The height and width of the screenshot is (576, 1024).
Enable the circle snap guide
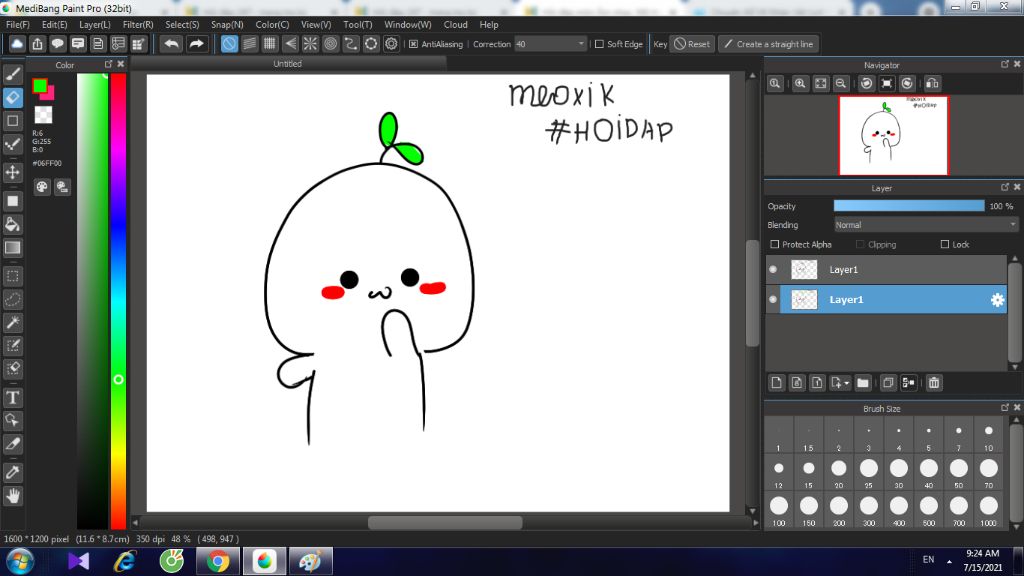(x=330, y=44)
